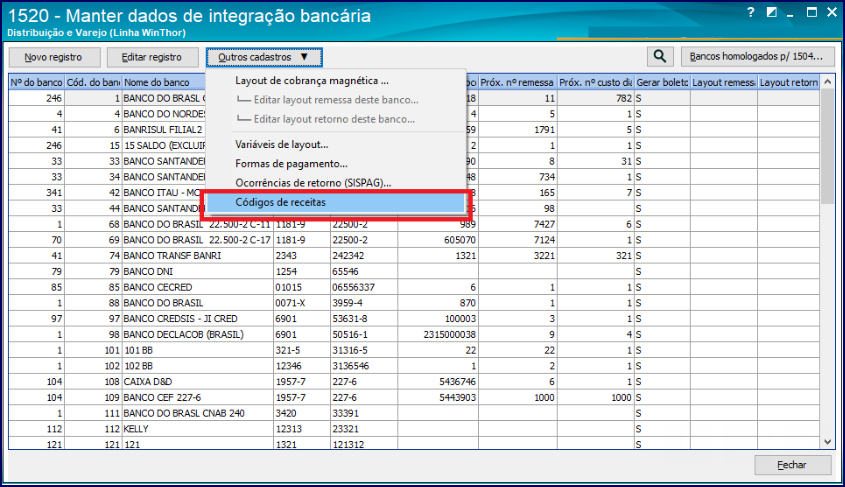Click the vertical scrollbar thumb

click(828, 147)
